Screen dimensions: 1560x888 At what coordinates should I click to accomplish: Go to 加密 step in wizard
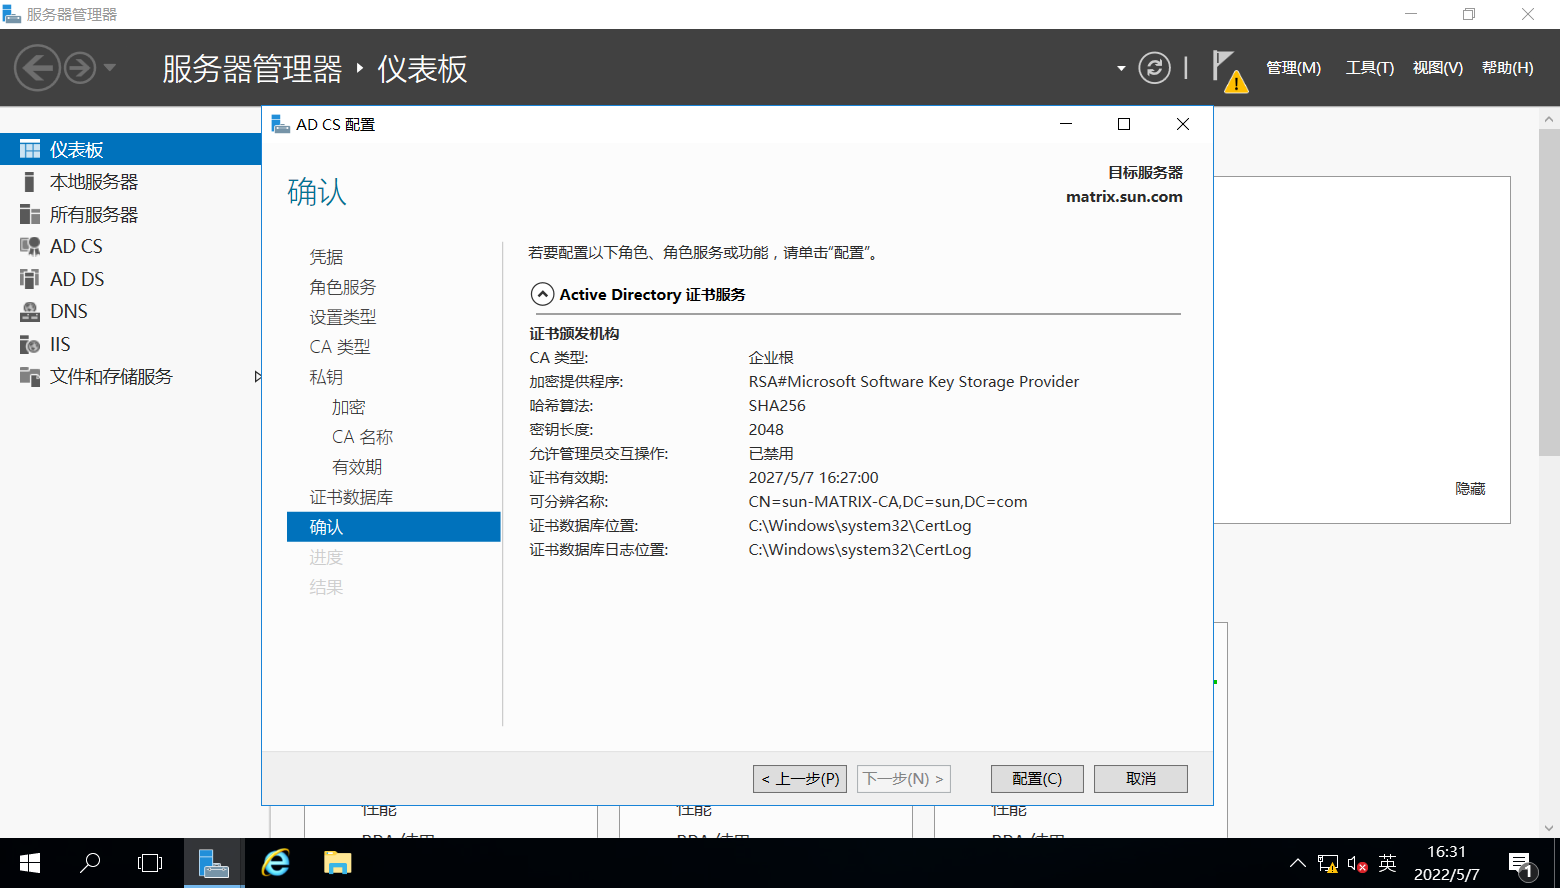tap(349, 407)
